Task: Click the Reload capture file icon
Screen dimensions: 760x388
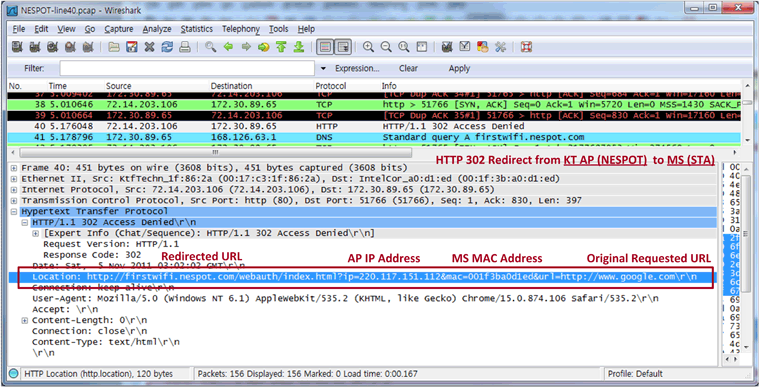Action: (167, 47)
